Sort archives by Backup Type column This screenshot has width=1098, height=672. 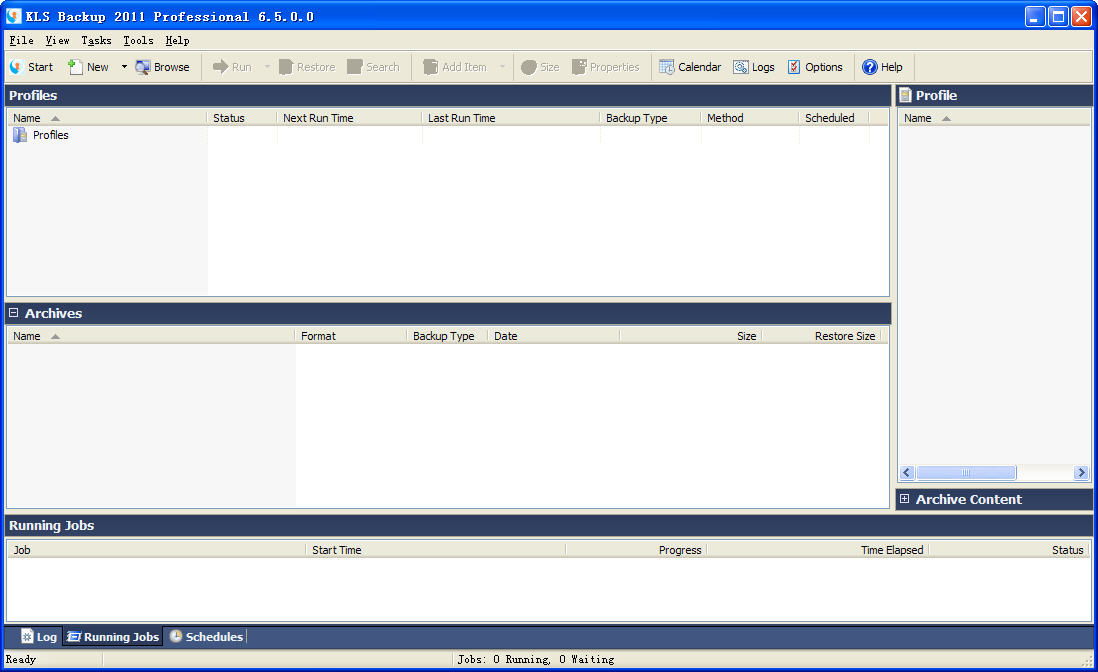coord(447,337)
